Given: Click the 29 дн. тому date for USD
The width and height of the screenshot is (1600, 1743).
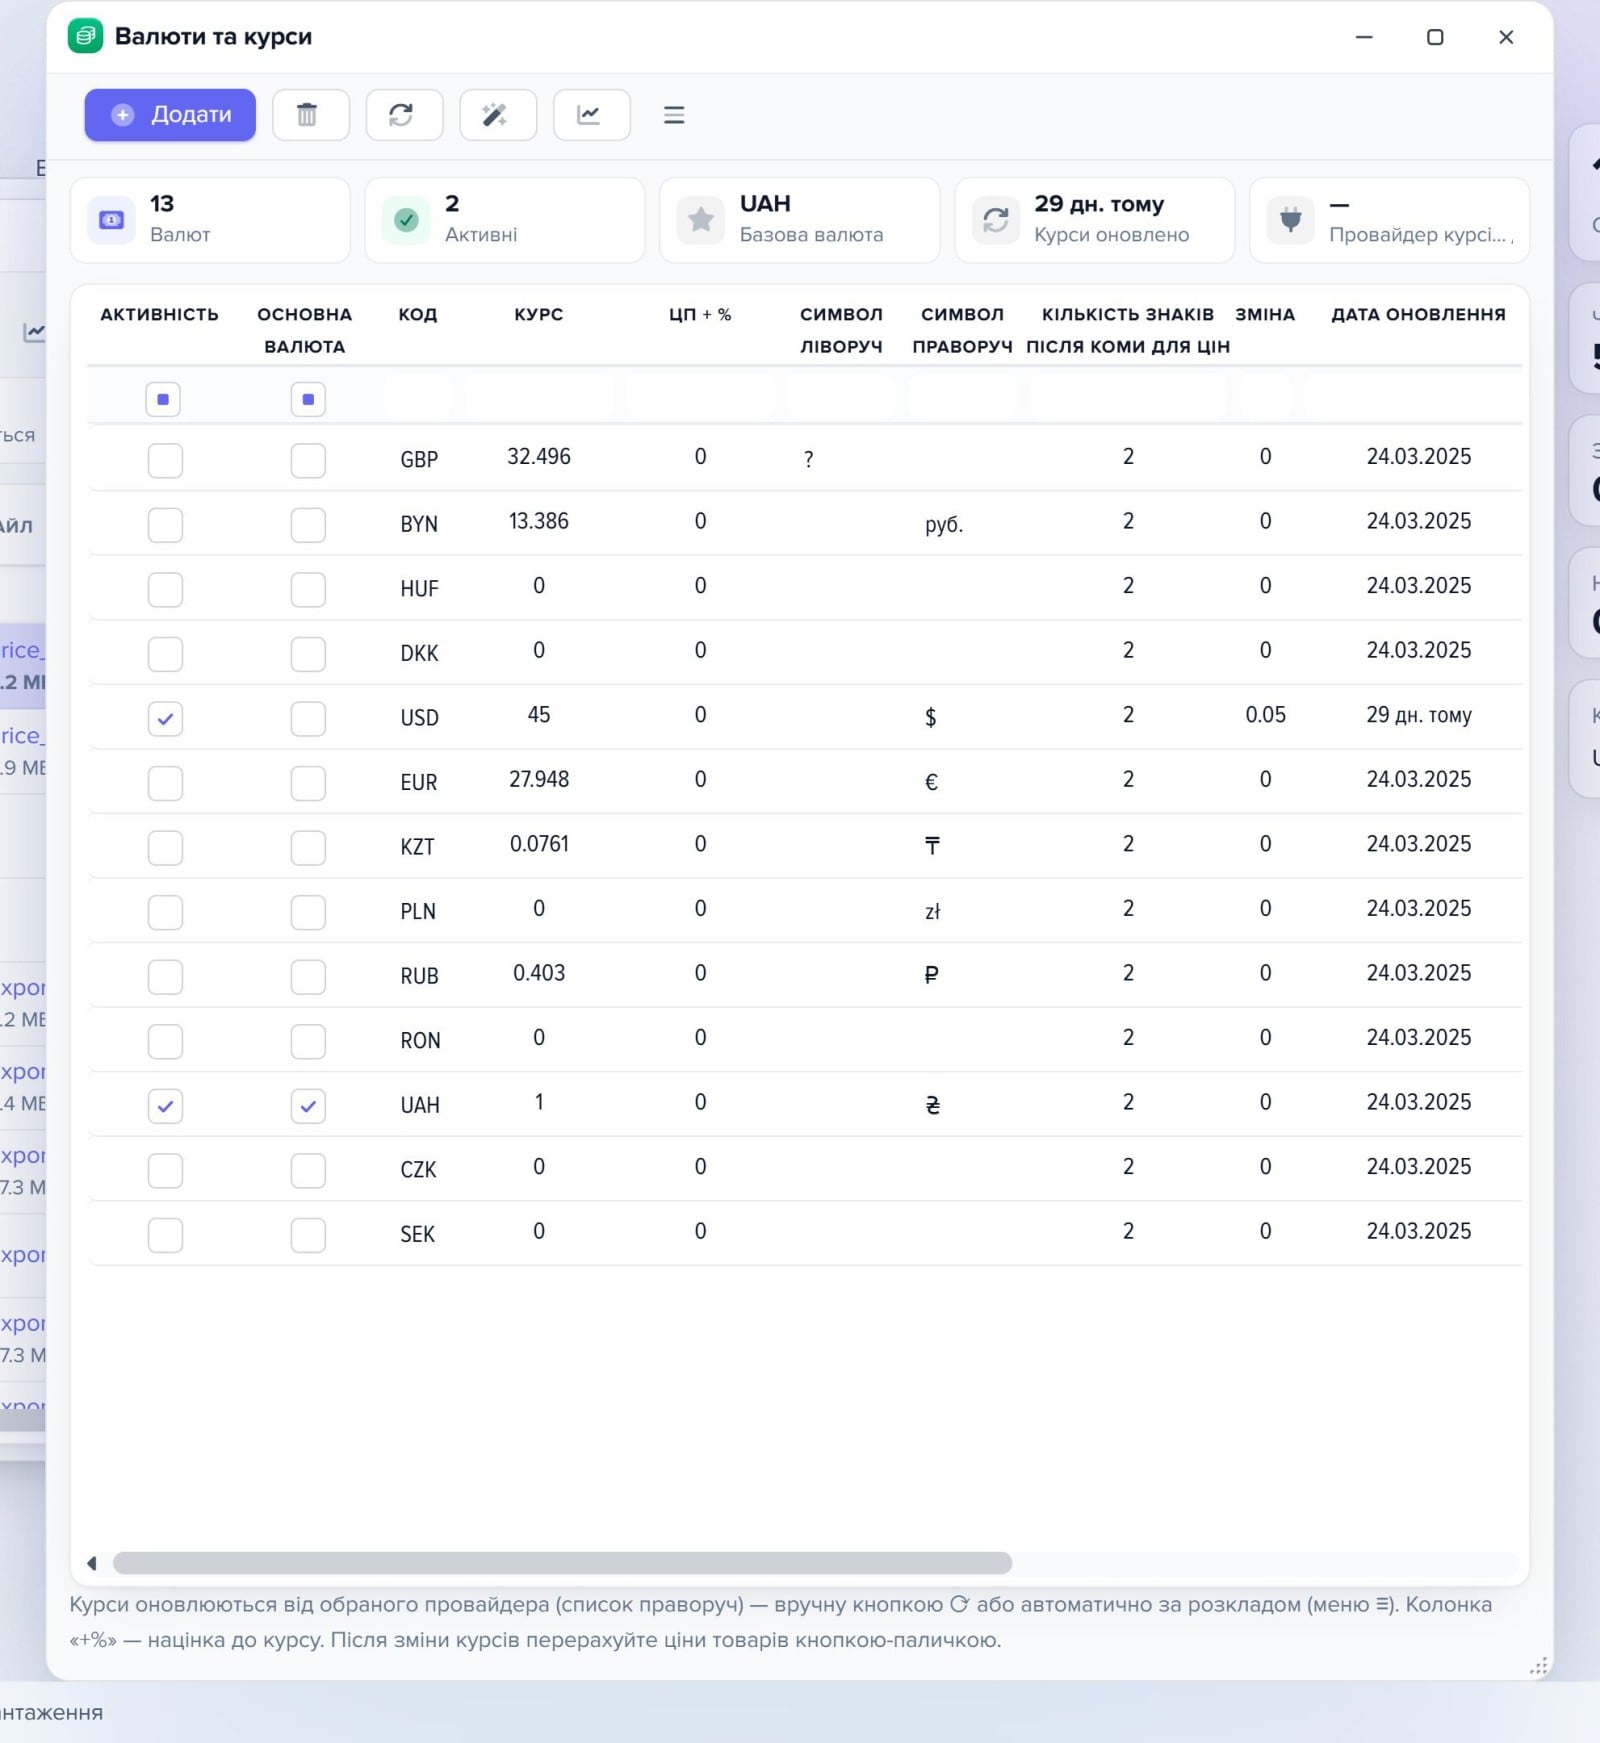Looking at the screenshot, I should [1419, 715].
